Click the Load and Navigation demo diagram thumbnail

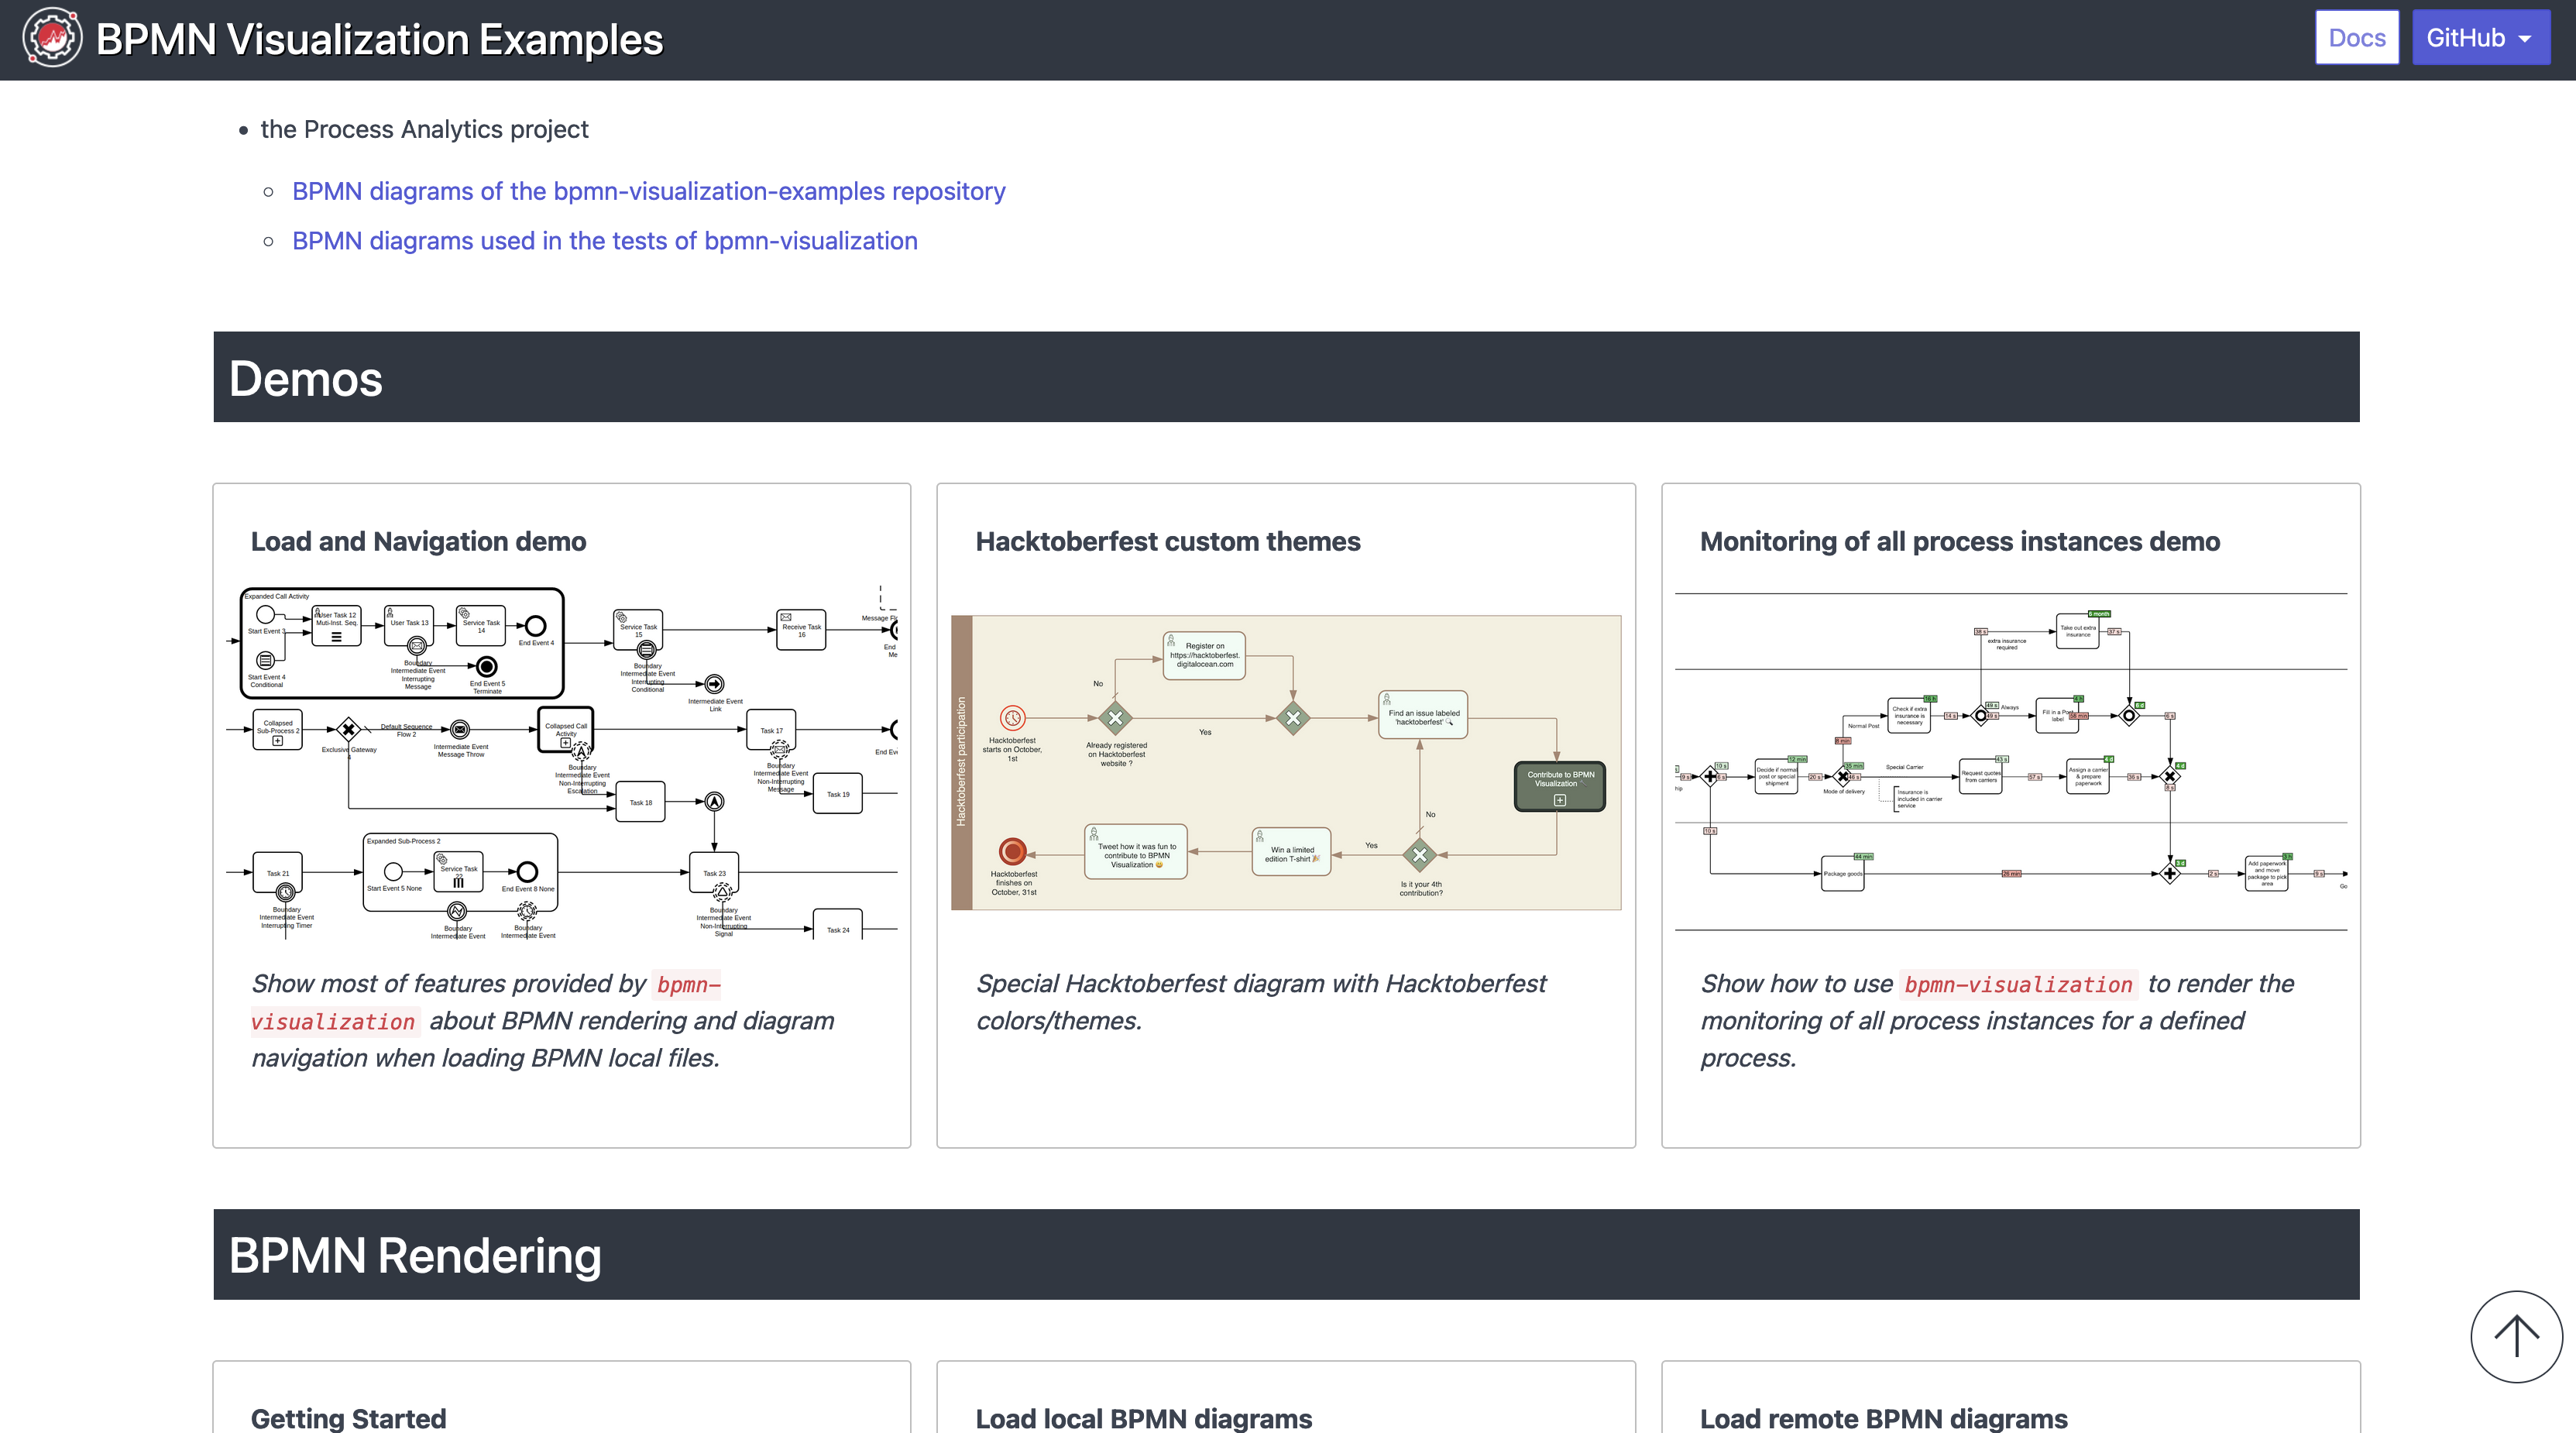click(562, 762)
